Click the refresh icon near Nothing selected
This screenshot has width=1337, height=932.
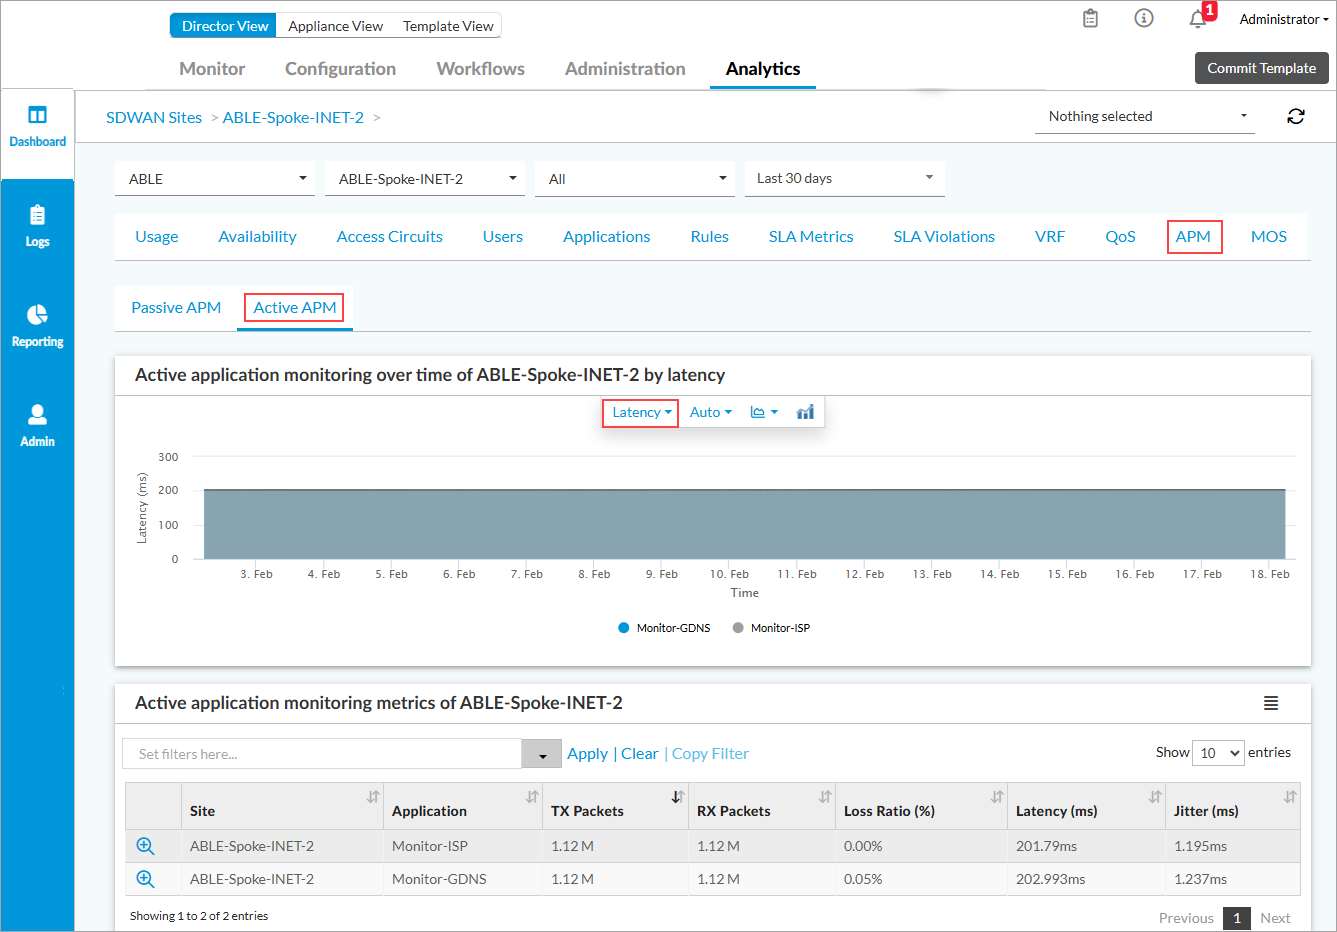point(1295,117)
